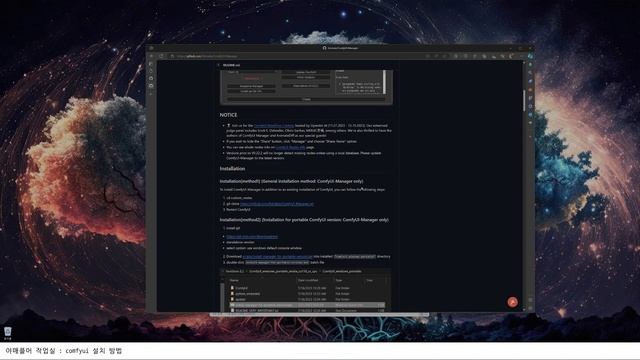Open the Copilot icon in browser corner
This screenshot has height=360, width=640.
[530, 56]
